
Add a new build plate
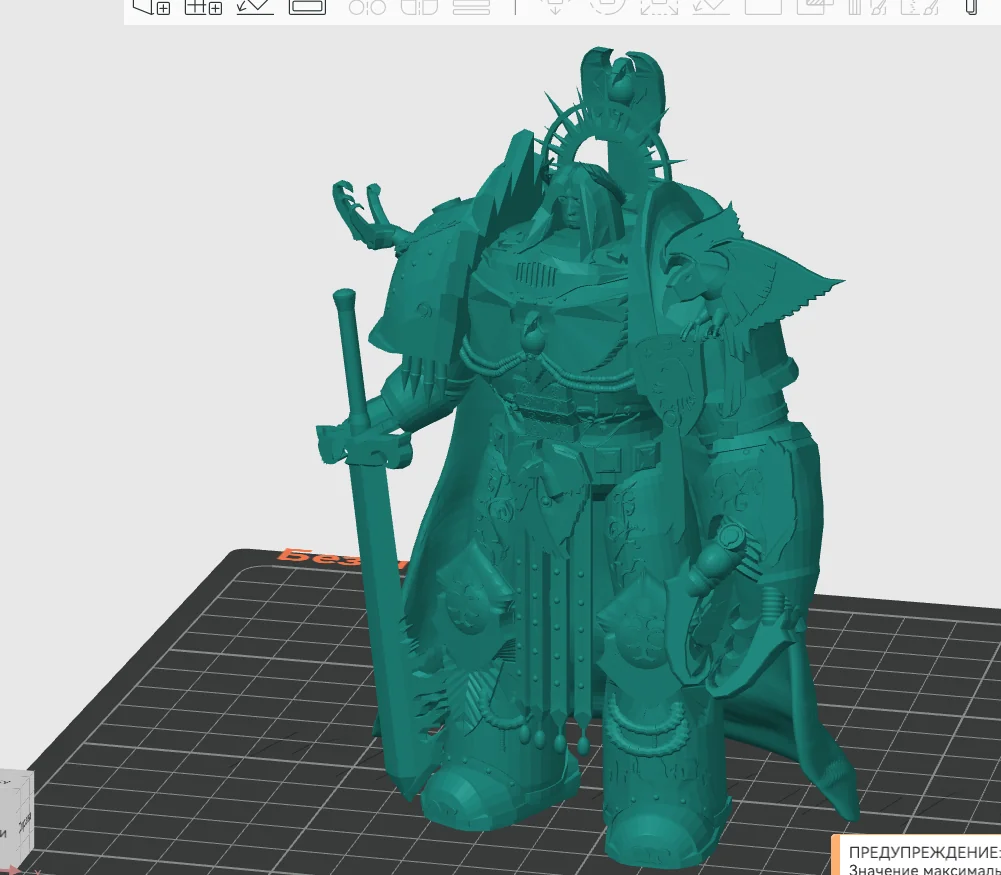(204, 7)
